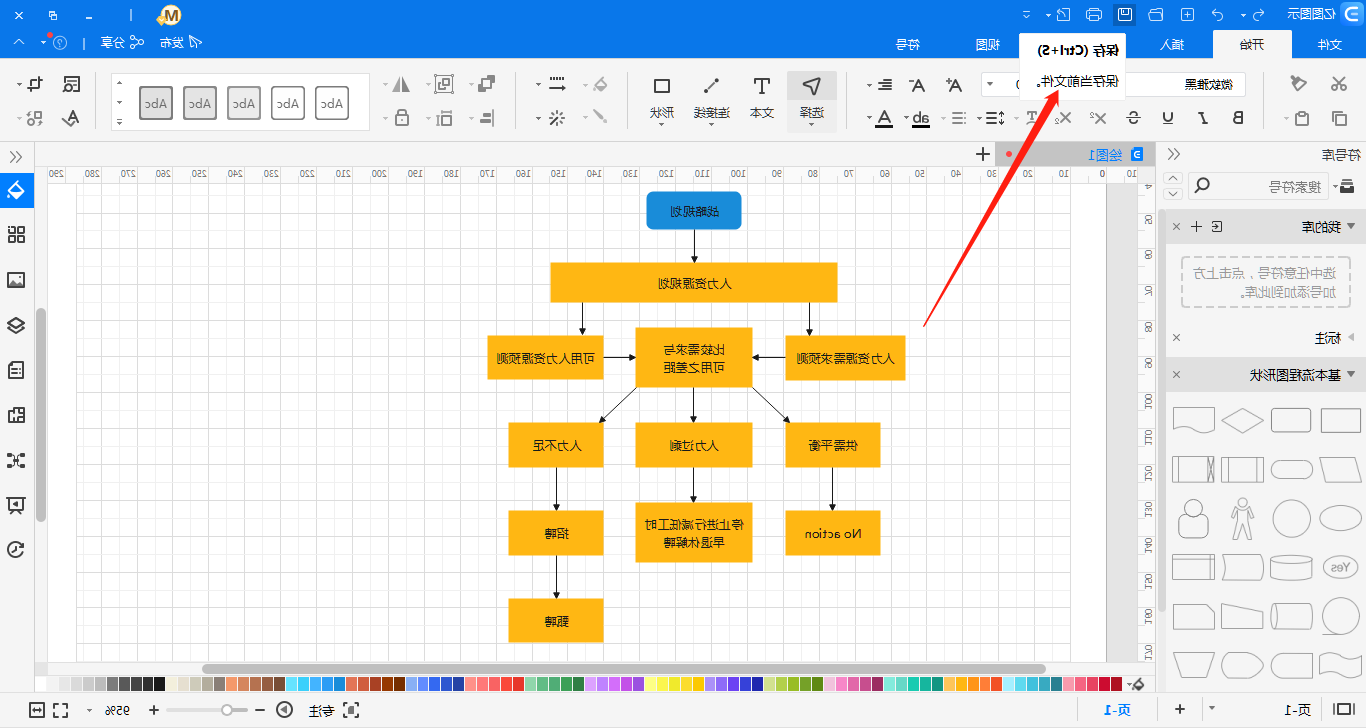The width and height of the screenshot is (1366, 728).
Task: Open the Image panel from the sidebar
Action: (16, 280)
